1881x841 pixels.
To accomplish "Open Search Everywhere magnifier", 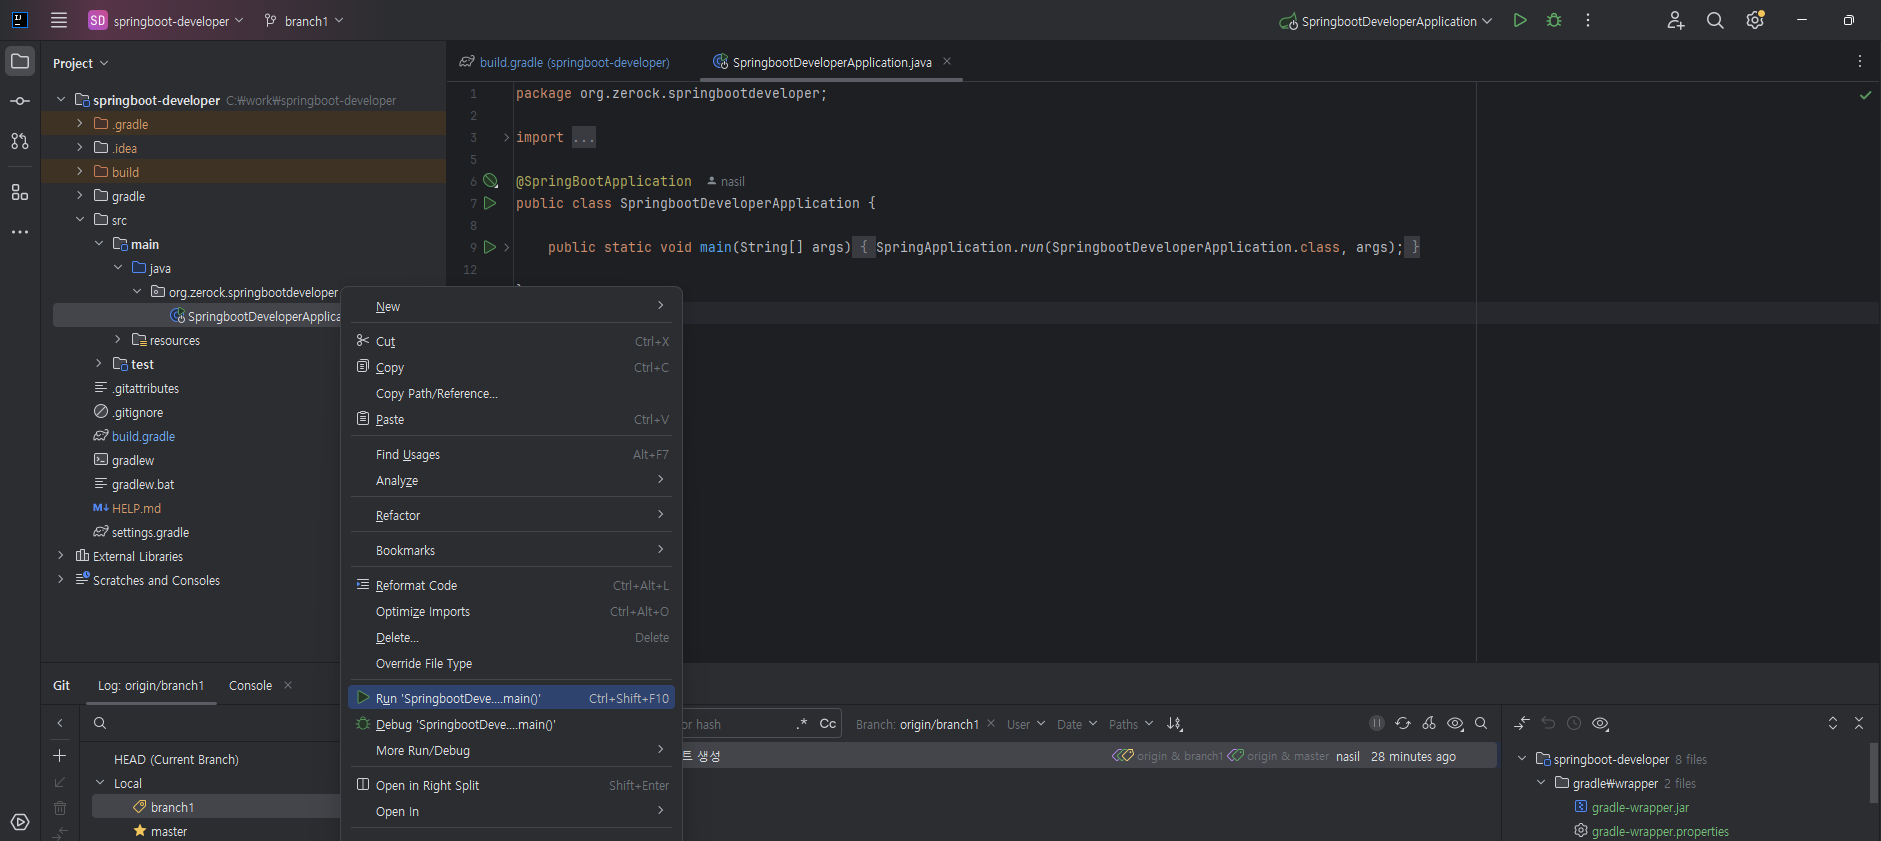I will (1715, 20).
